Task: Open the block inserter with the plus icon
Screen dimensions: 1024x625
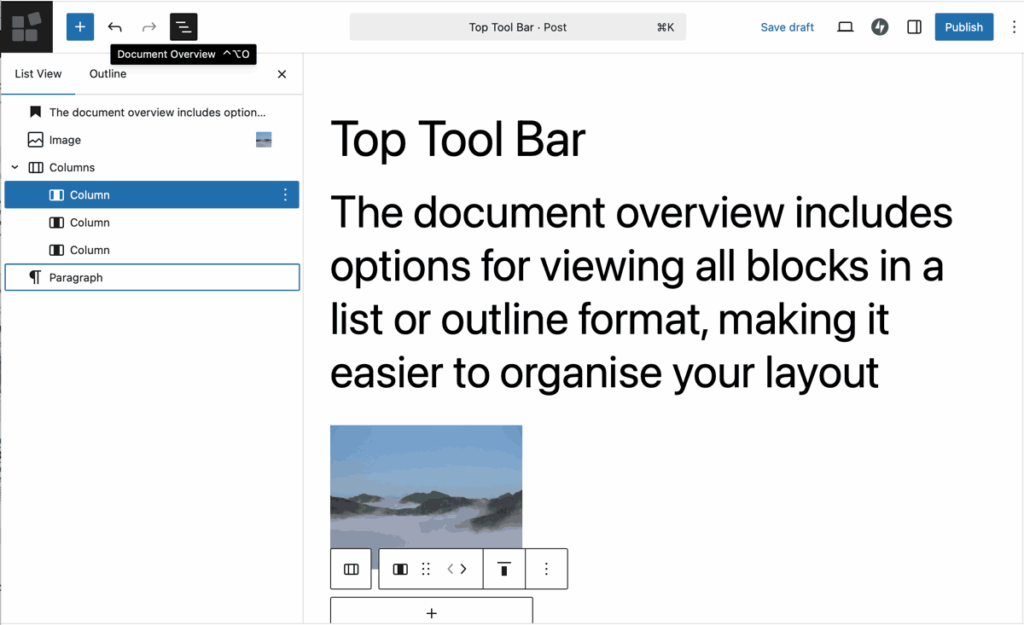Action: tap(80, 26)
